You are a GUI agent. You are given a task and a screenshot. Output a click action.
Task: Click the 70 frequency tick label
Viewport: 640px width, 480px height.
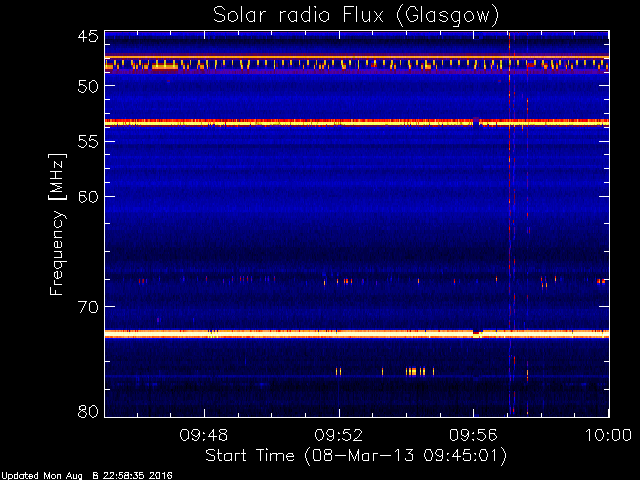(88, 307)
